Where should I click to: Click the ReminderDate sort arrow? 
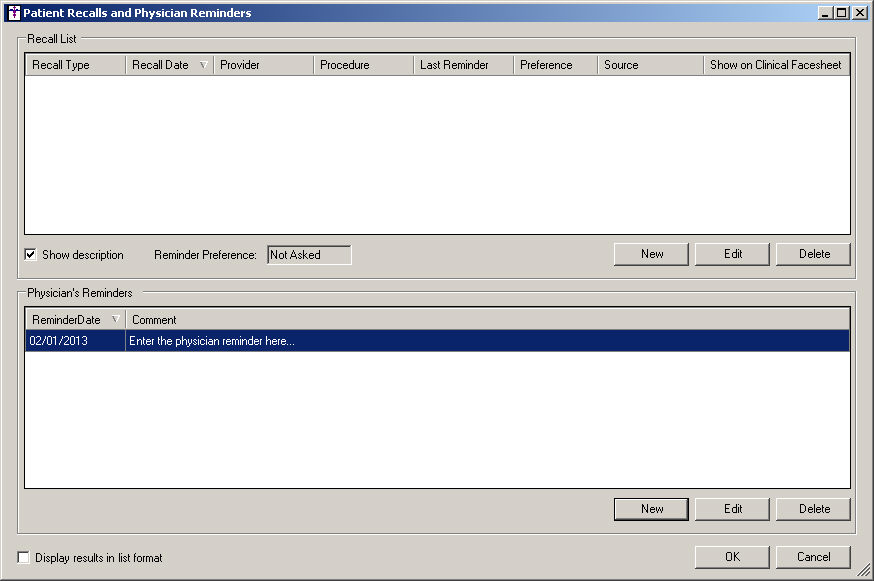coord(116,320)
